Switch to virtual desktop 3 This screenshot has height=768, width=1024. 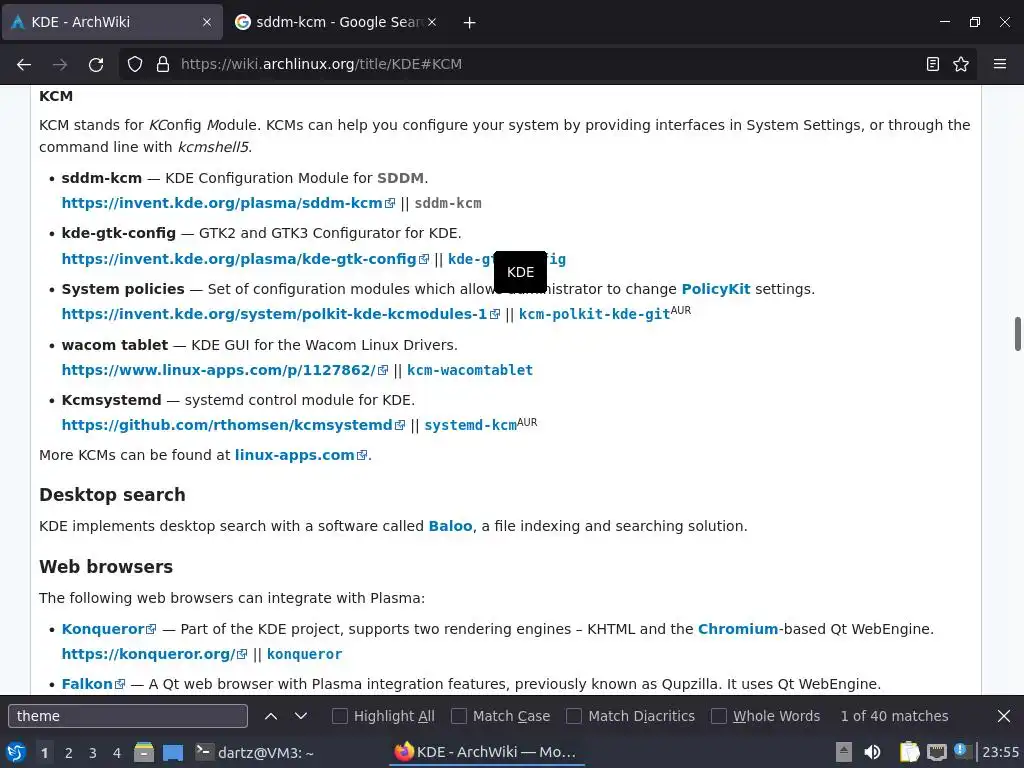(93, 753)
